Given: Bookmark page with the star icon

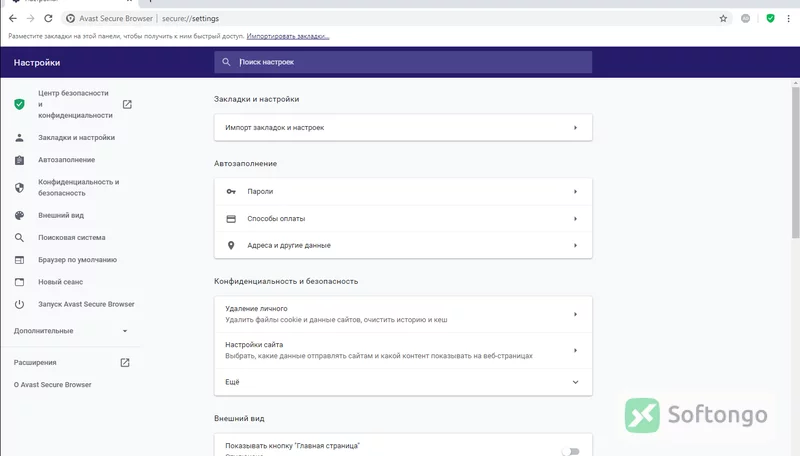Looking at the screenshot, I should tap(723, 18).
